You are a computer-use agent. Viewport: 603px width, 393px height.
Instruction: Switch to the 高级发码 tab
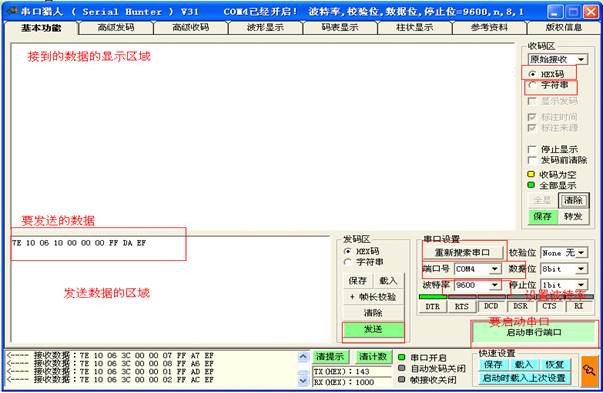(x=116, y=28)
